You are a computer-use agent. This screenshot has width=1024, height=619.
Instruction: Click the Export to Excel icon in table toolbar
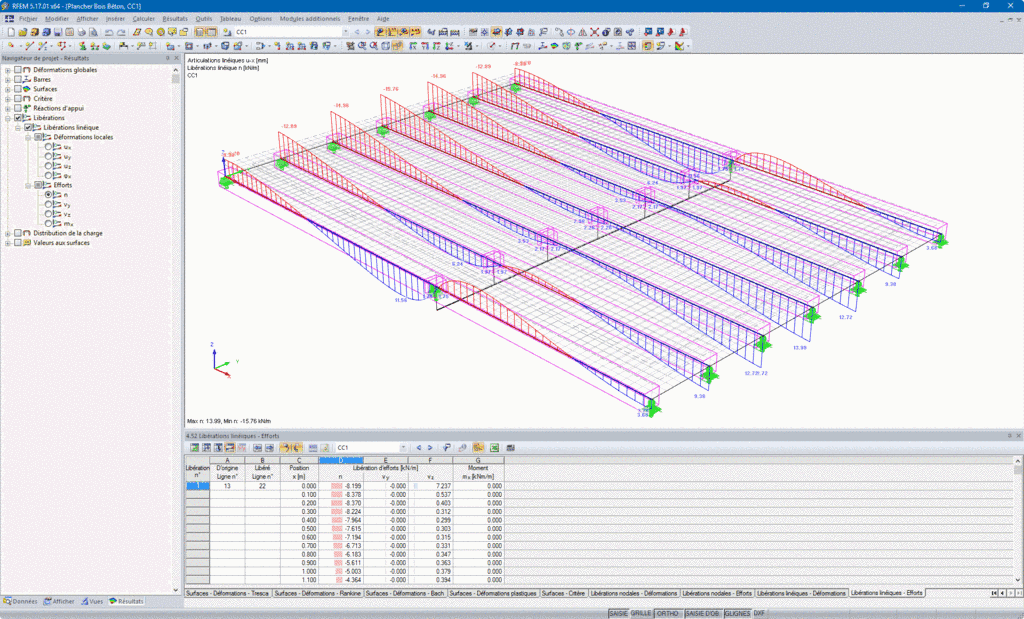(x=494, y=447)
